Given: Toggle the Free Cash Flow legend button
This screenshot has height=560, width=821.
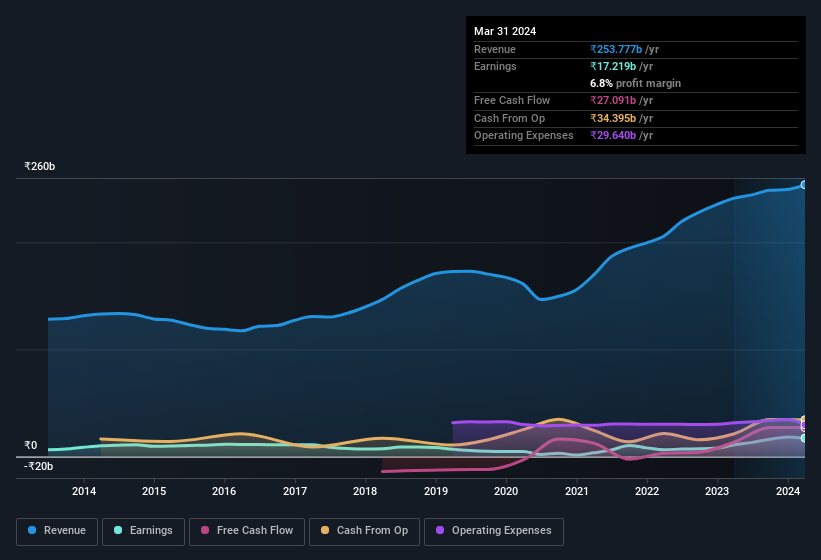Looking at the screenshot, I should 247,531.
